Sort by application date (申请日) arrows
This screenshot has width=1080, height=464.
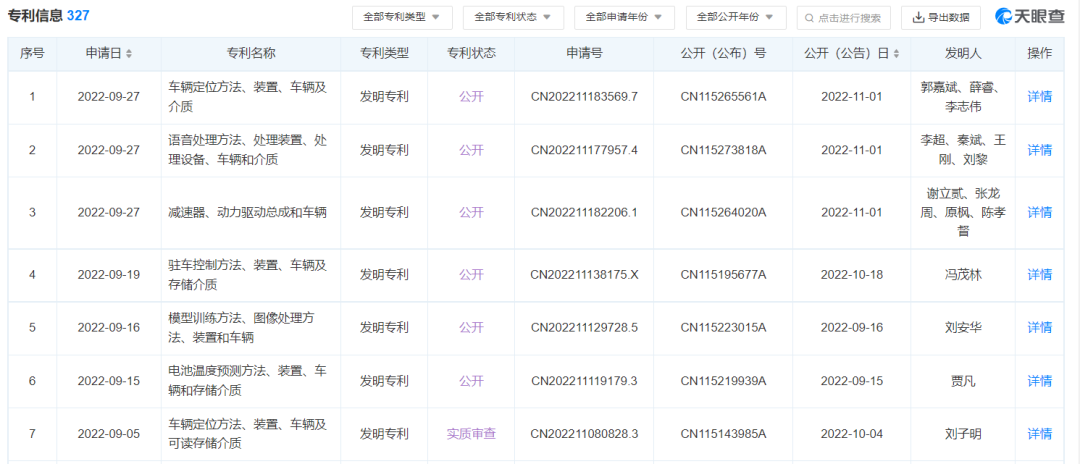[129, 54]
